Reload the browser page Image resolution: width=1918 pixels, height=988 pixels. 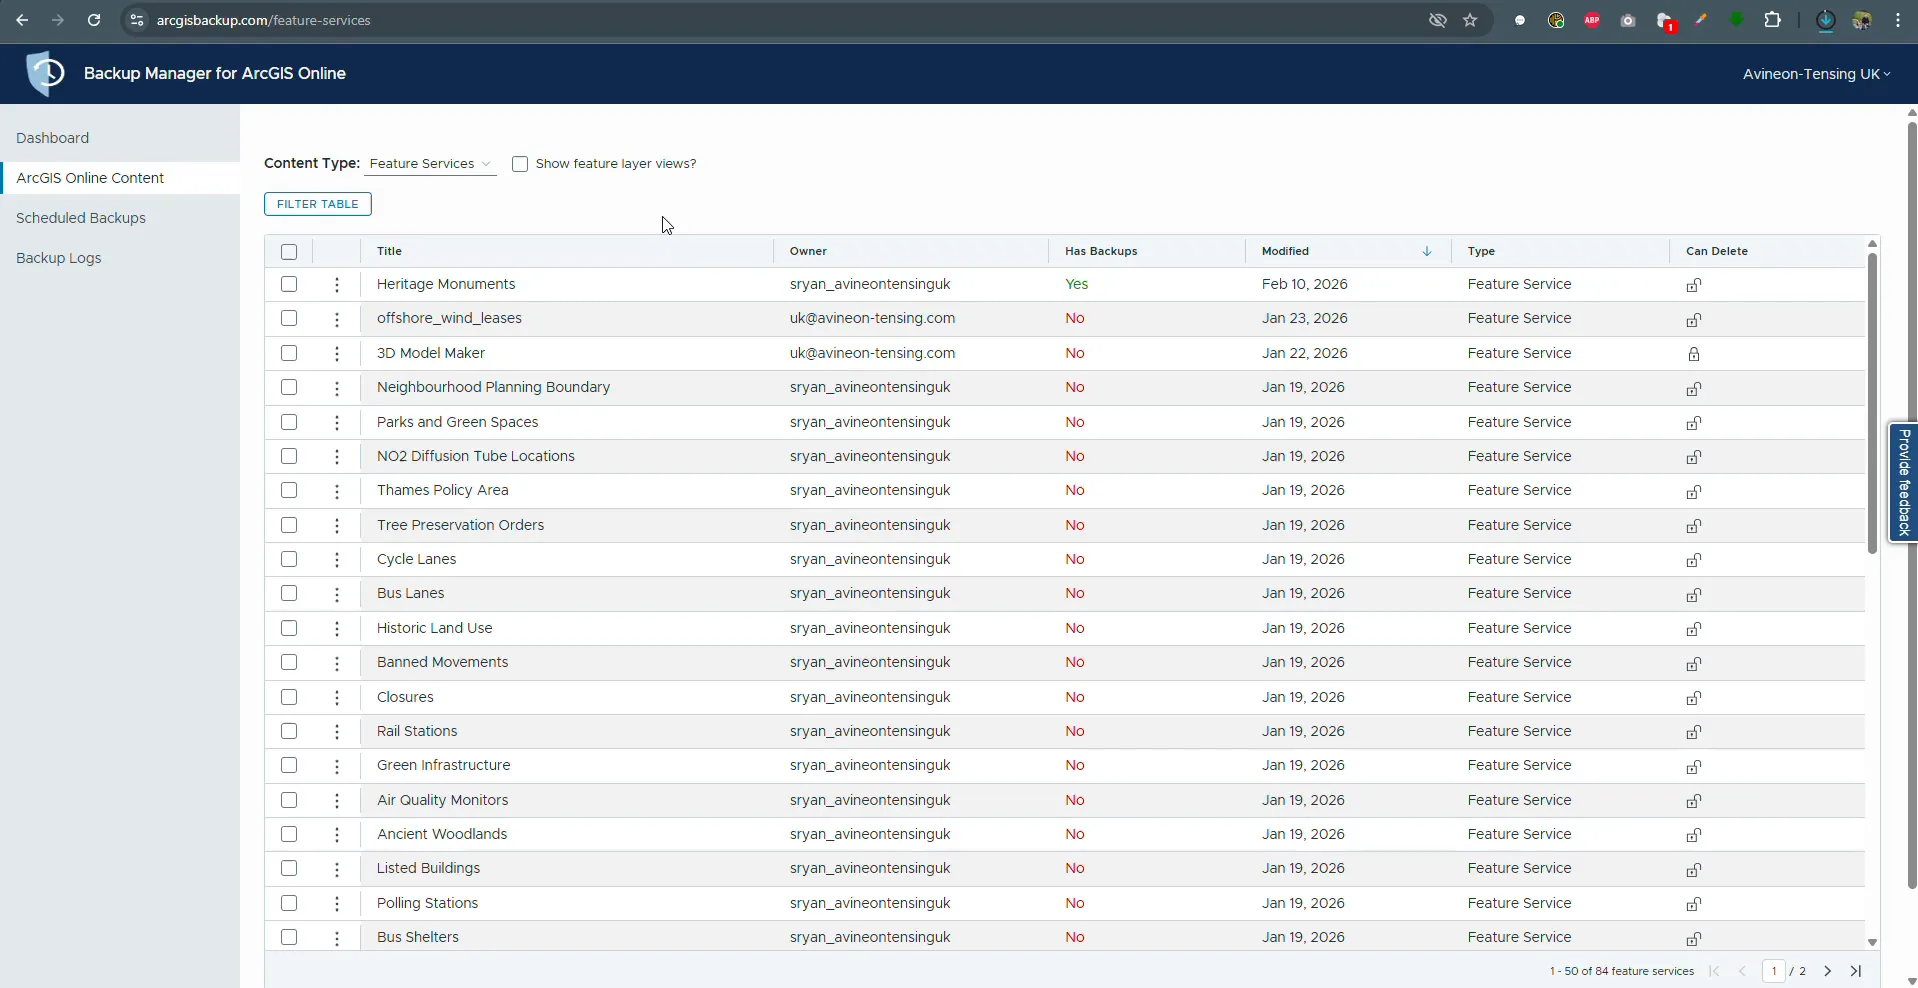click(x=94, y=20)
